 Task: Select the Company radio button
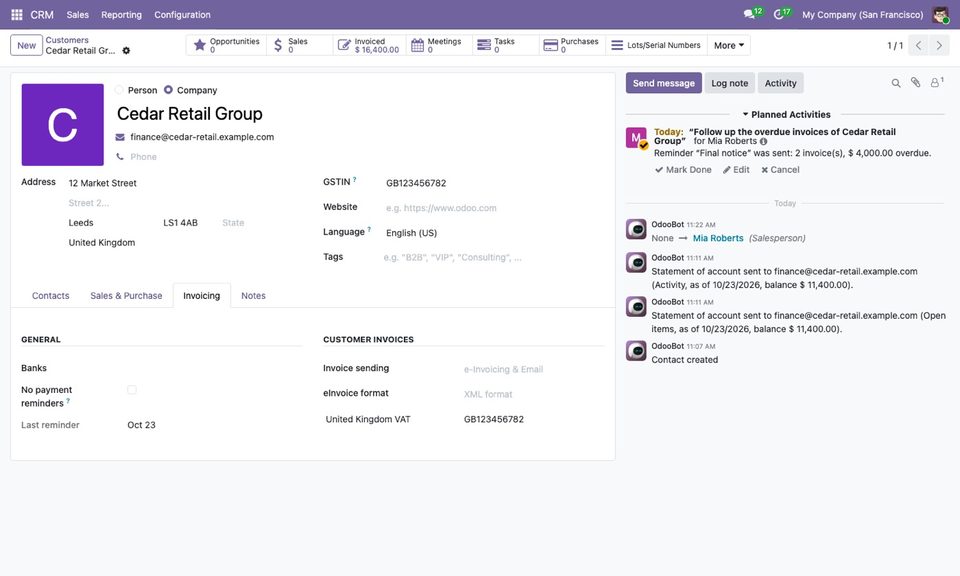[168, 90]
